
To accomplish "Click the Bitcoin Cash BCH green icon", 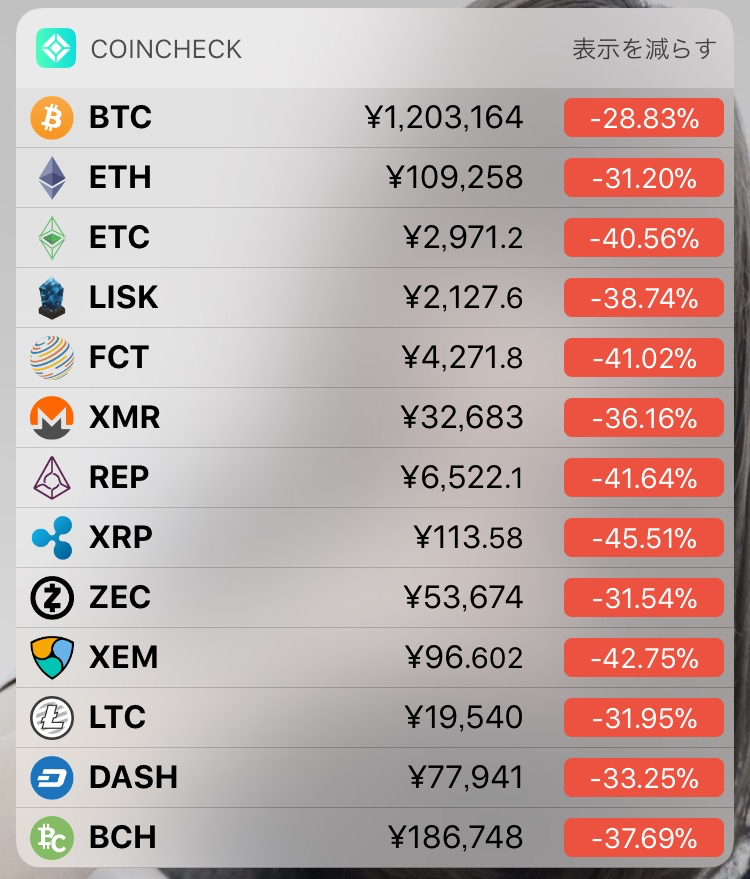I will click(52, 838).
